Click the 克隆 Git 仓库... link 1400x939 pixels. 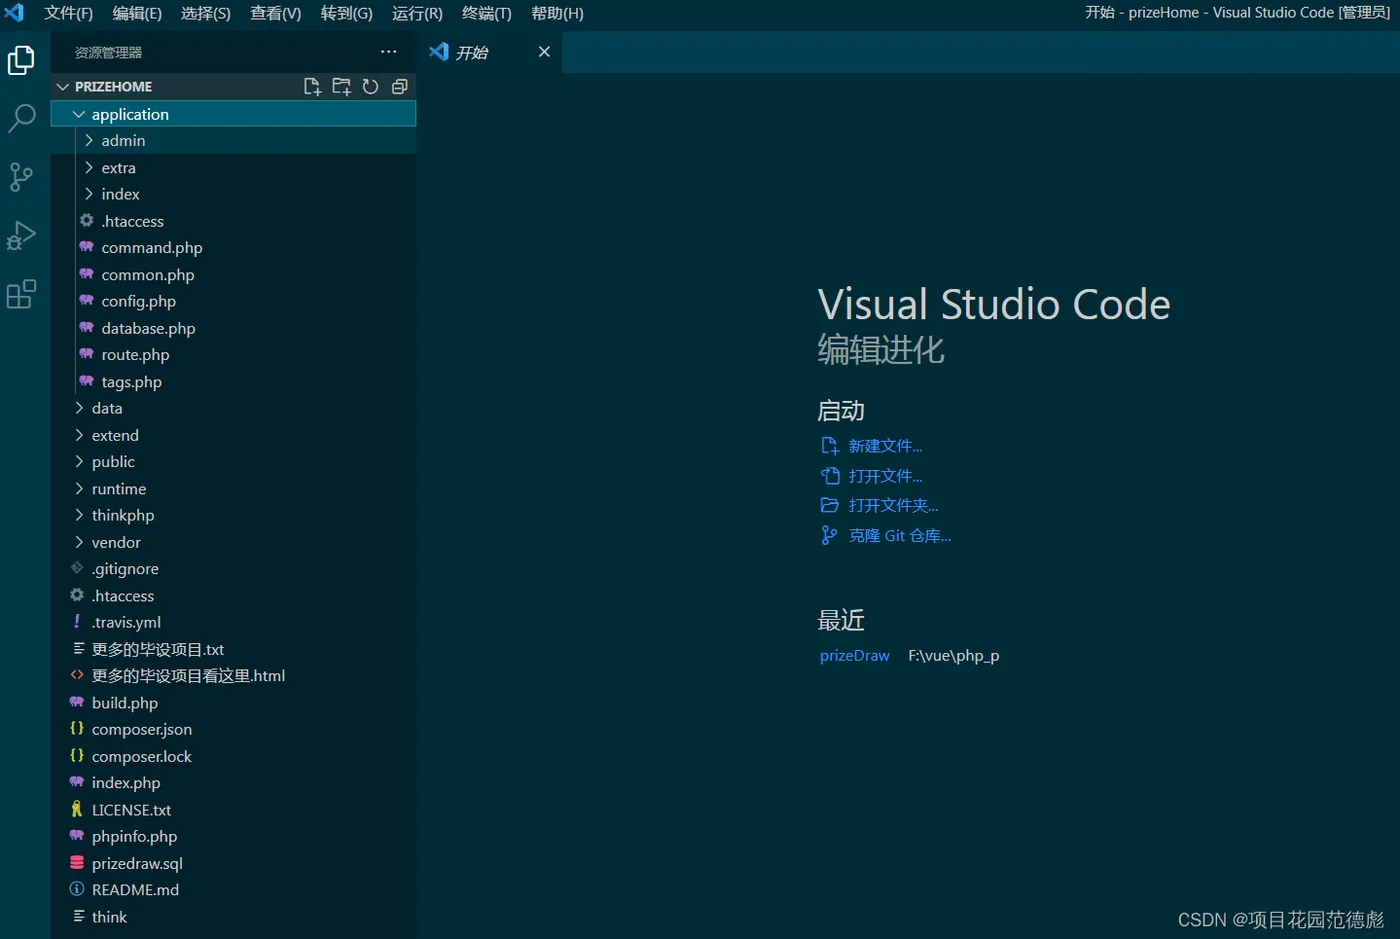coord(900,536)
